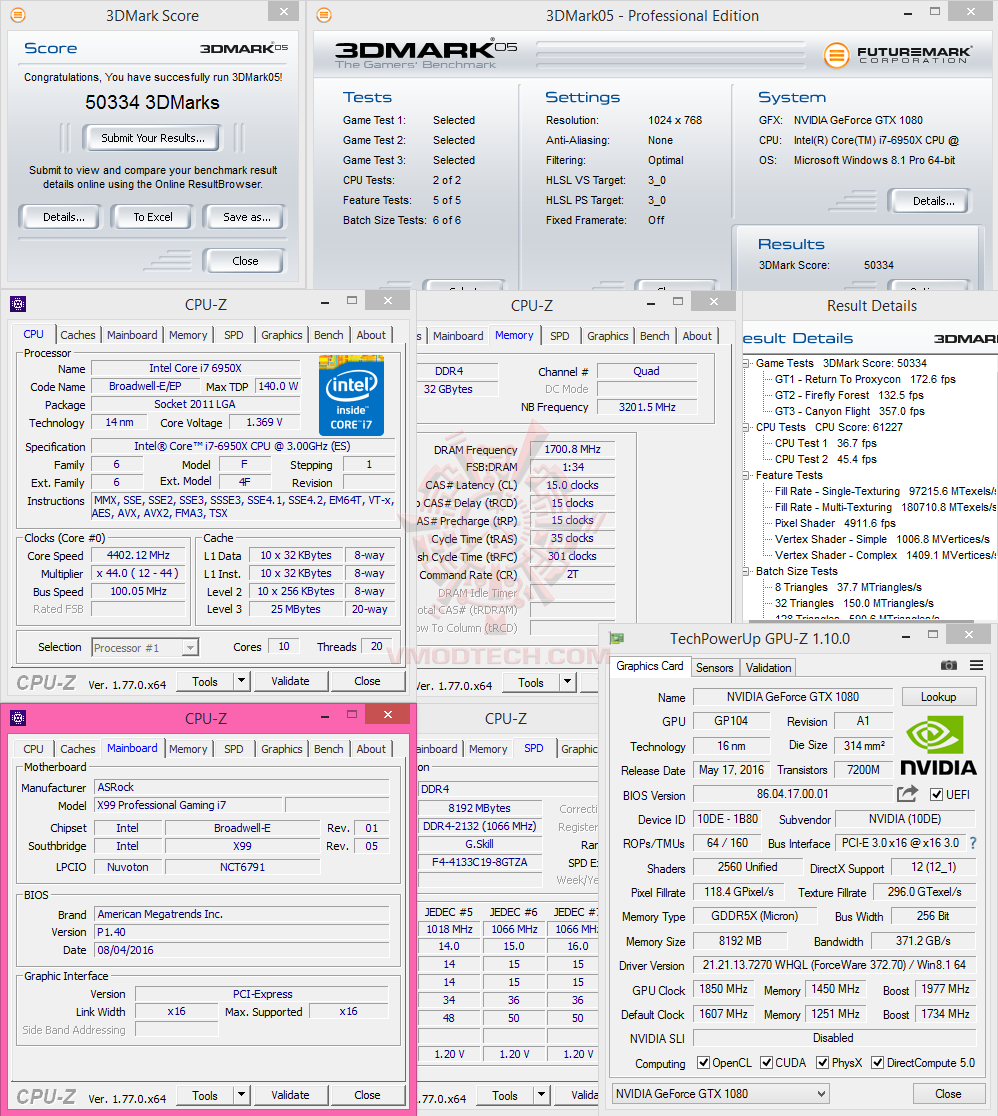Click the GPU-Z BIOS Version field 86.04.17.00.01
Screen dimensions: 998x1116
792,794
